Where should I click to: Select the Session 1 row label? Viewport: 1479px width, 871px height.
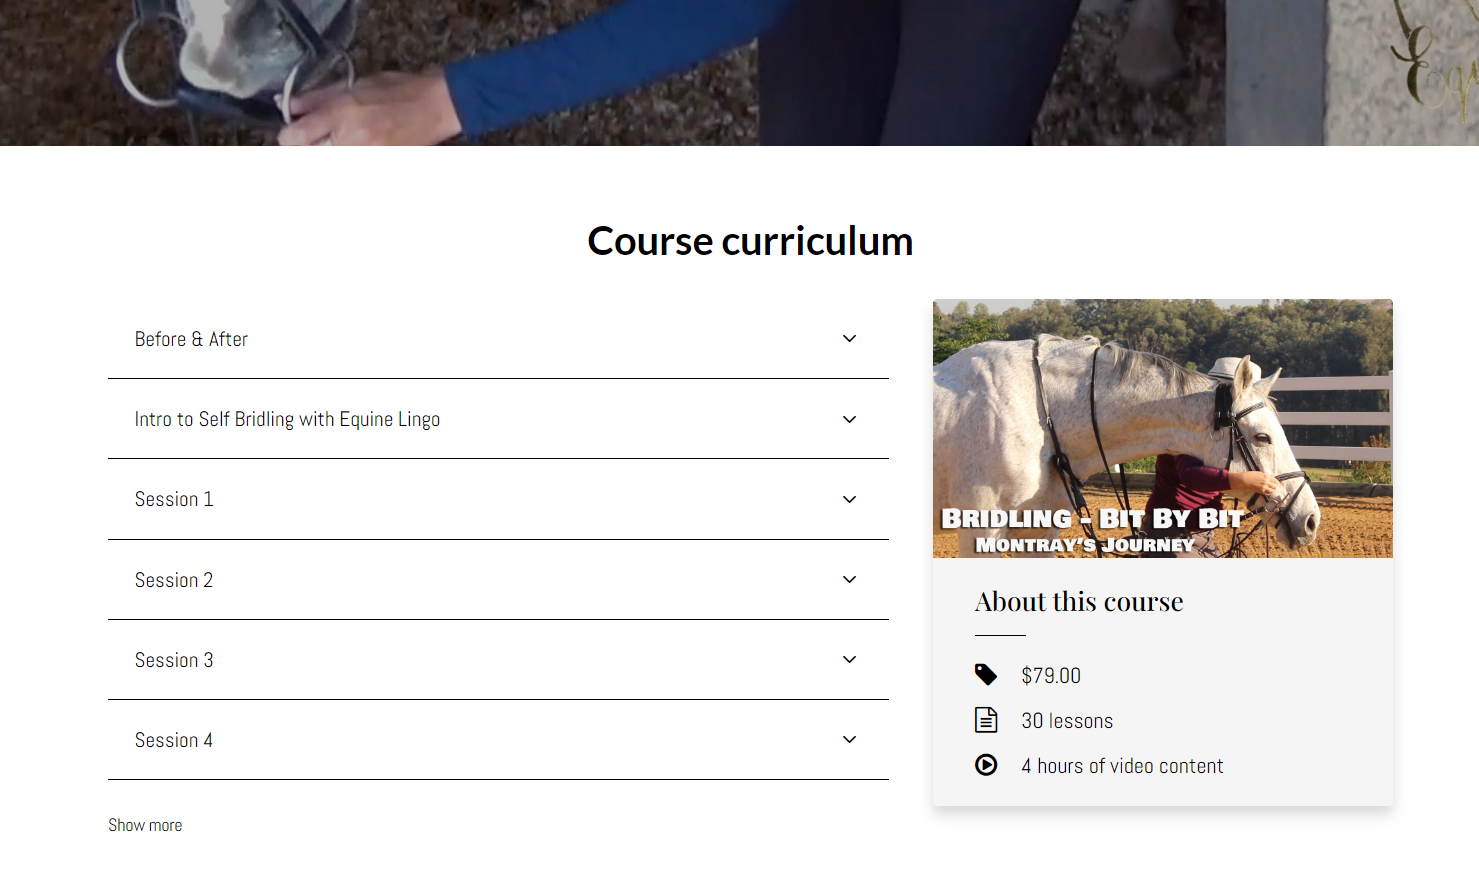tap(174, 499)
